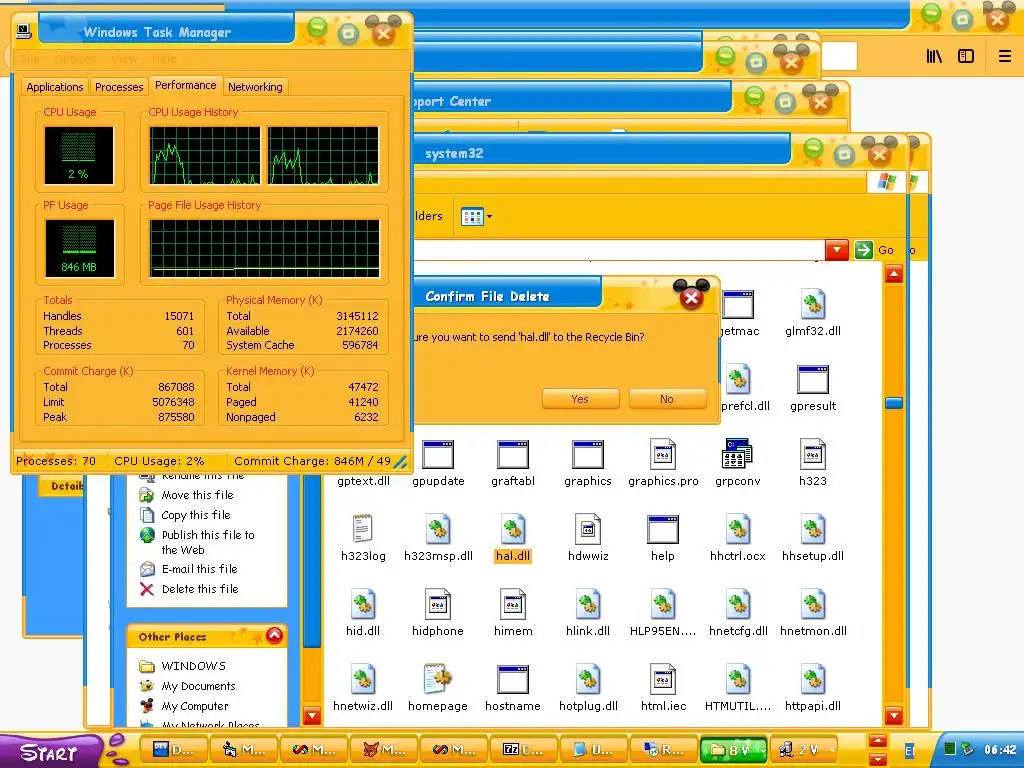The image size is (1024, 768).
Task: Select the himem file icon
Action: click(x=513, y=604)
